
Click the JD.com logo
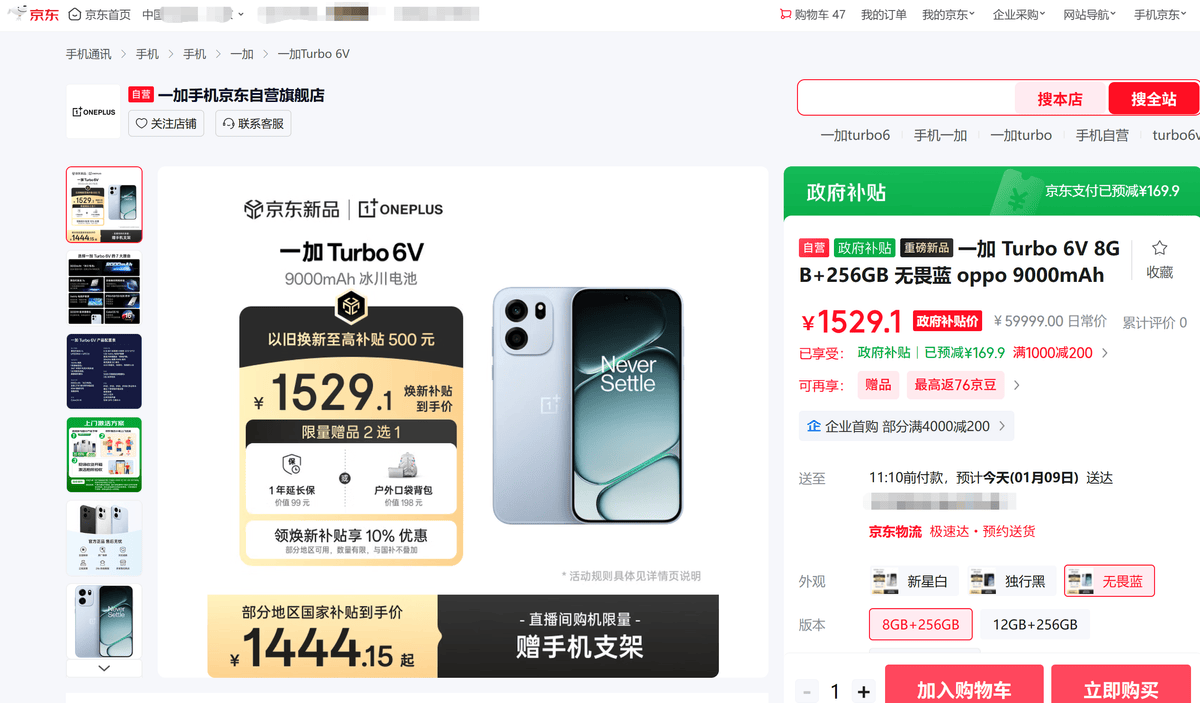pos(32,14)
